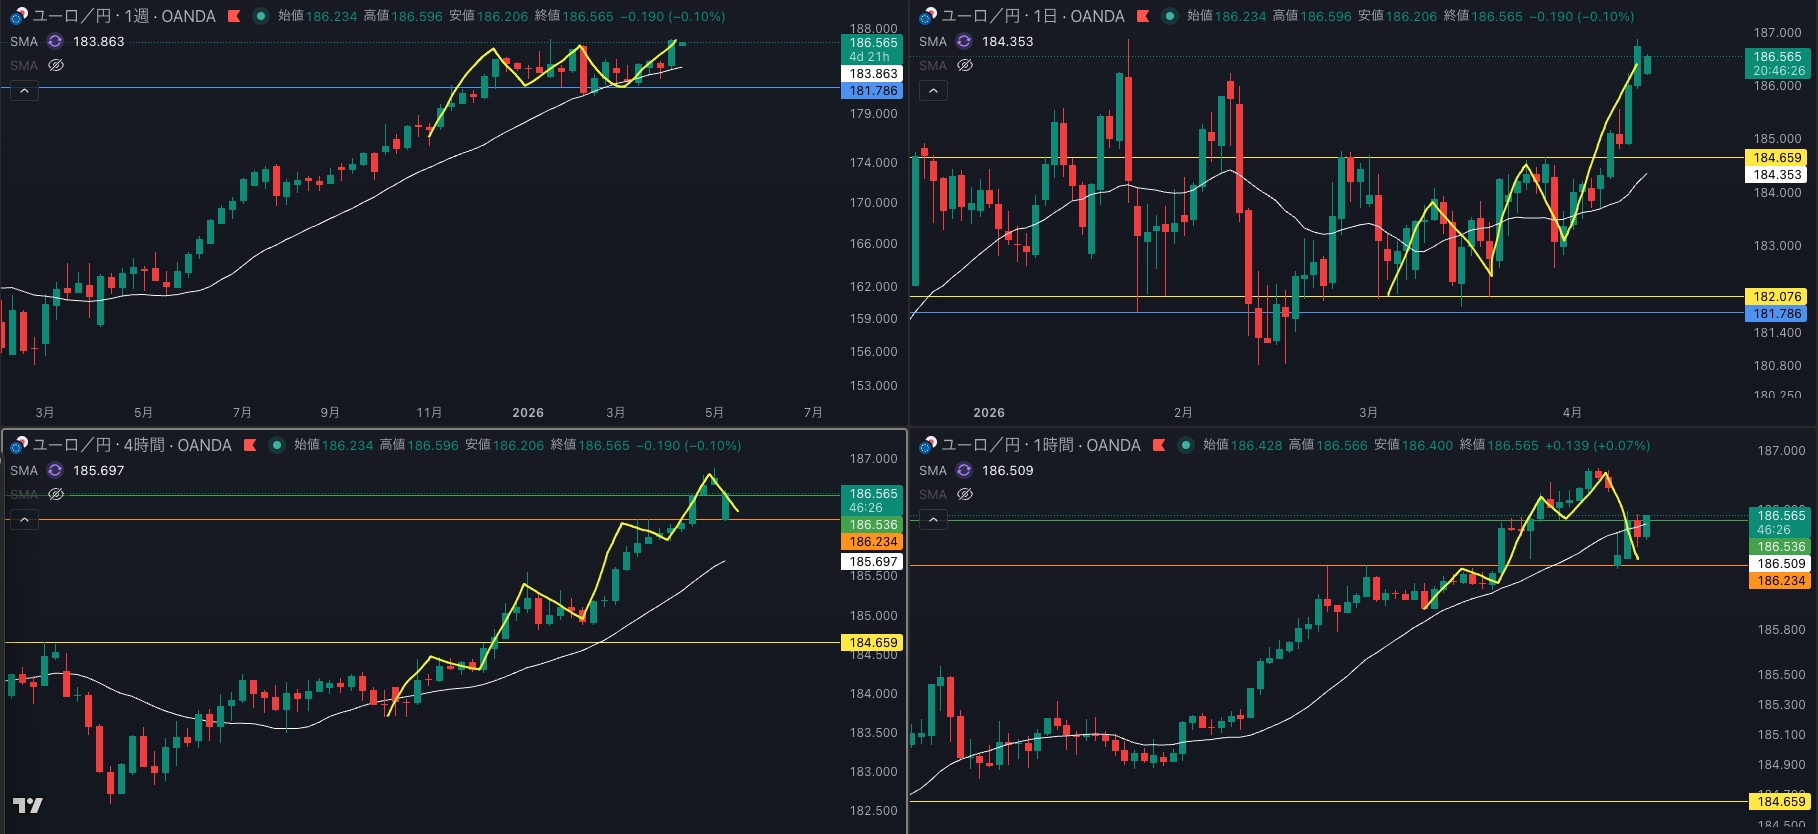Click the green market status dot on 4-hour chart

tap(277, 445)
